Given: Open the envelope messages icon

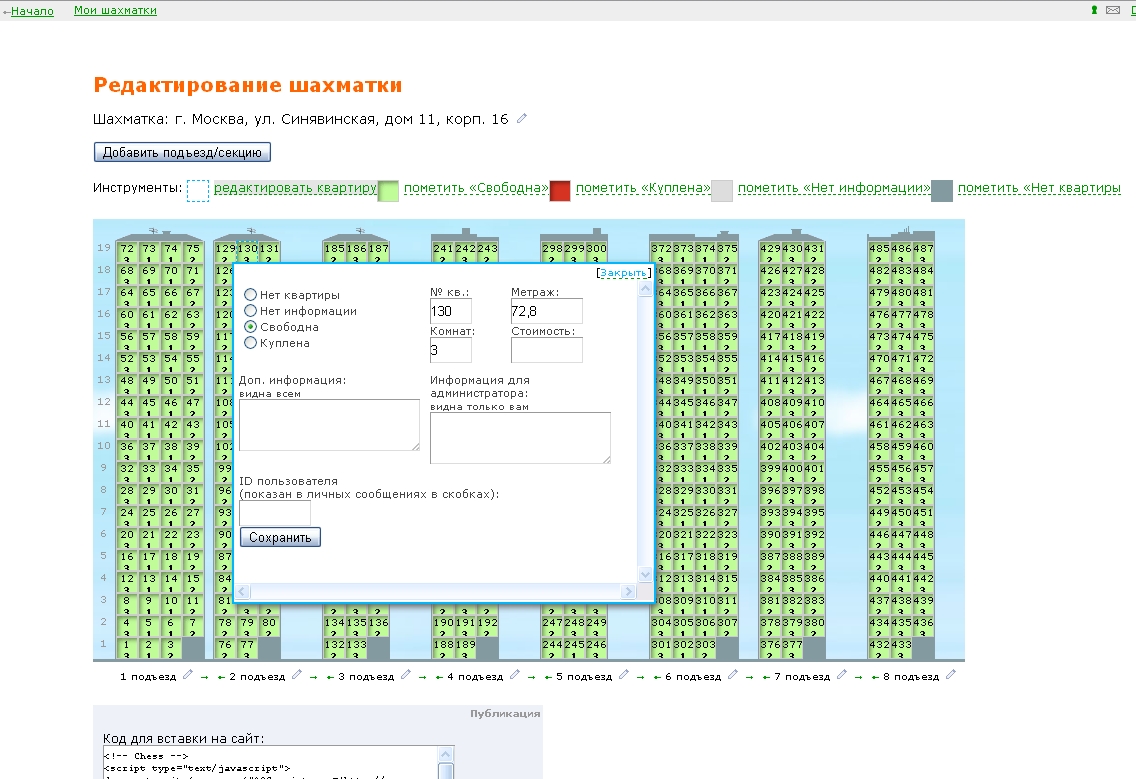Looking at the screenshot, I should tap(1112, 10).
